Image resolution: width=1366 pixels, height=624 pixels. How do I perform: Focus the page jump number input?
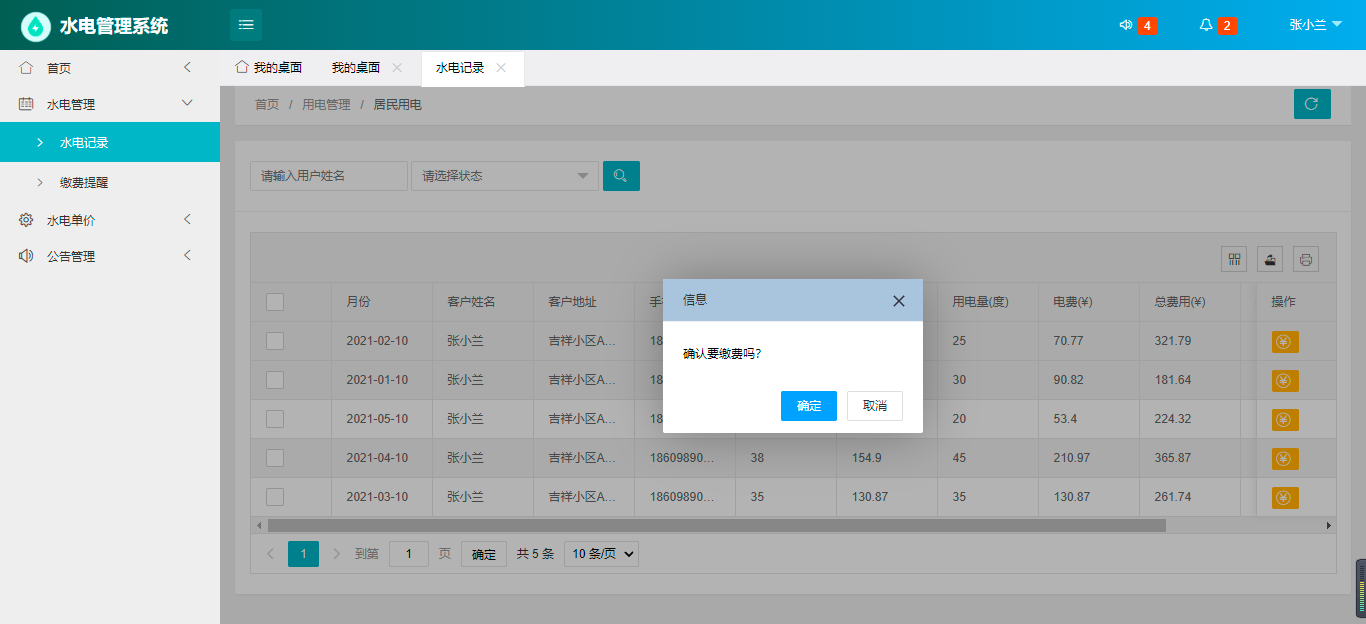coord(409,554)
